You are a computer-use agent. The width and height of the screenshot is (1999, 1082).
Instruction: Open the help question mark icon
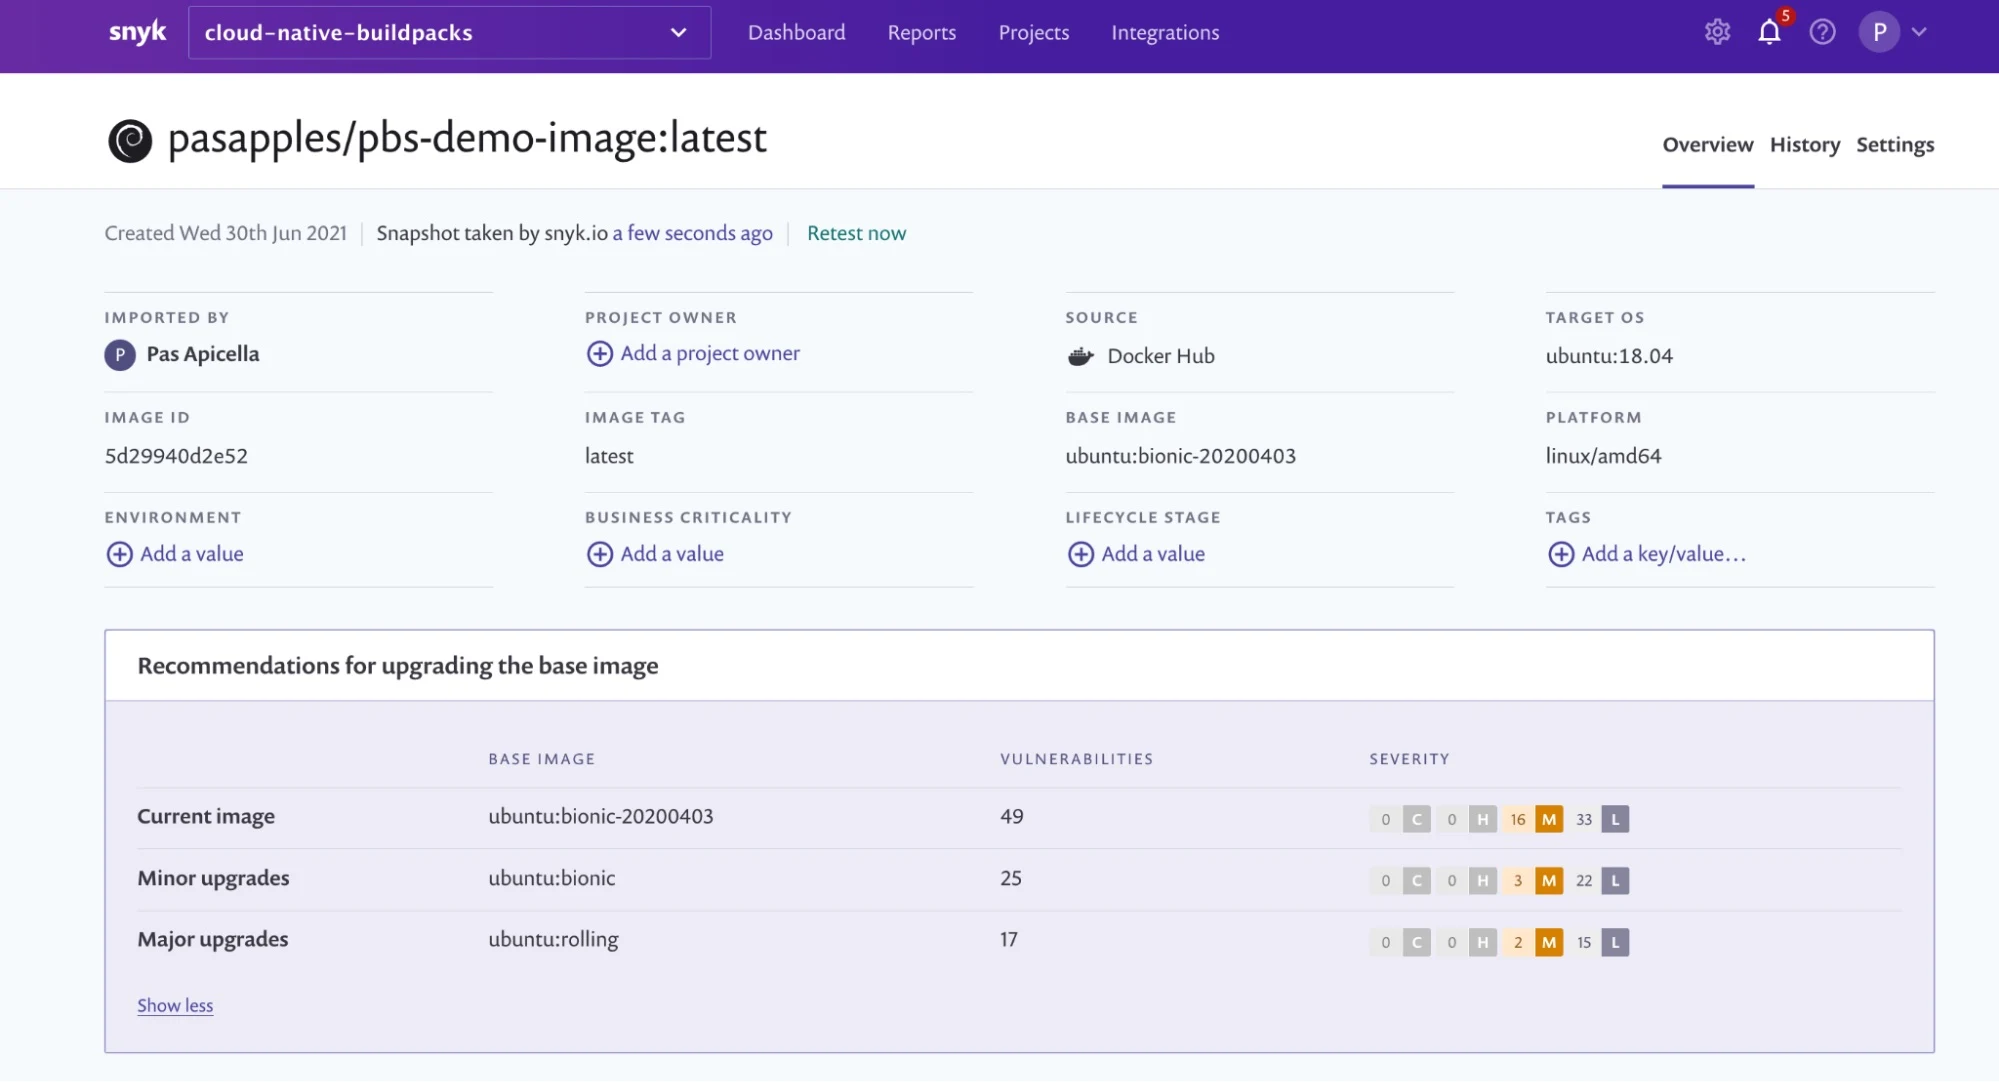click(x=1822, y=32)
